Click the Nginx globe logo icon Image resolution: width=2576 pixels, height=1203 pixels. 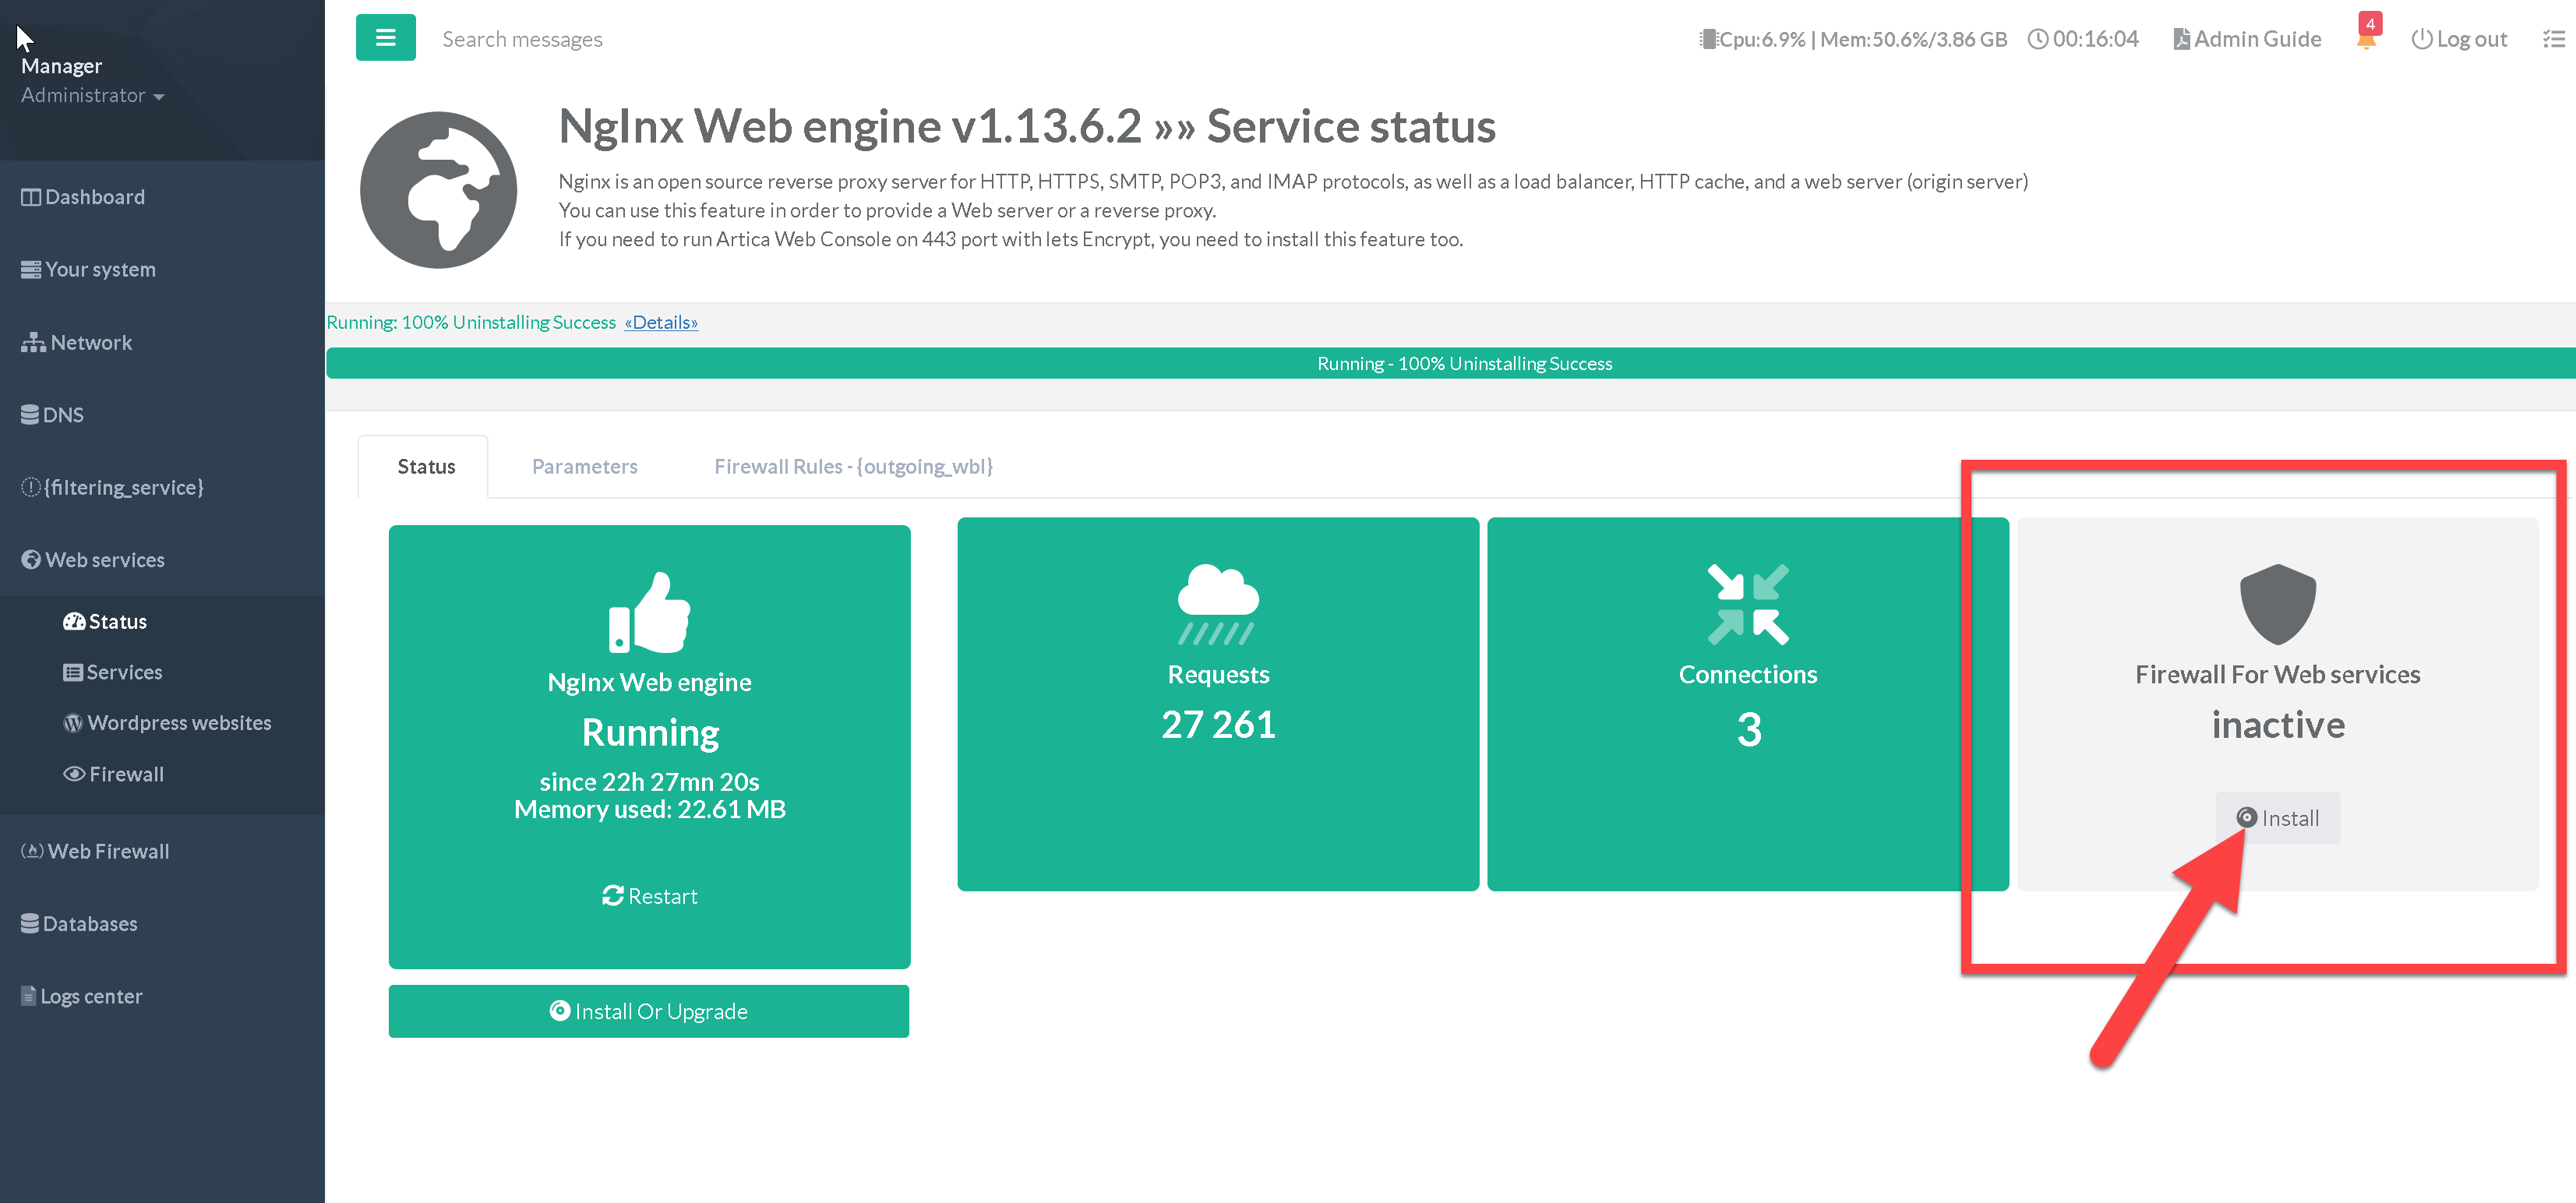[x=438, y=190]
